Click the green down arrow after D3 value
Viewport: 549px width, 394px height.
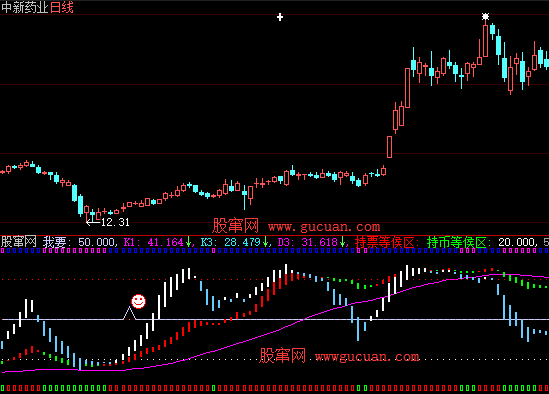point(342,242)
